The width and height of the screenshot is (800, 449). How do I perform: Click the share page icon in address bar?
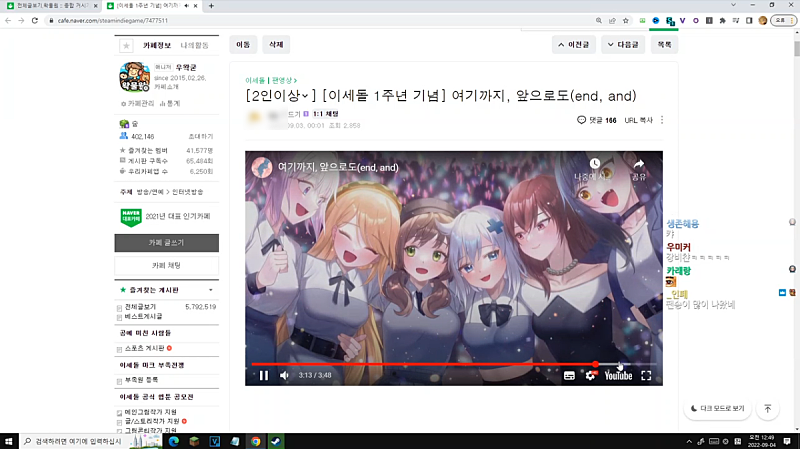coord(612,20)
